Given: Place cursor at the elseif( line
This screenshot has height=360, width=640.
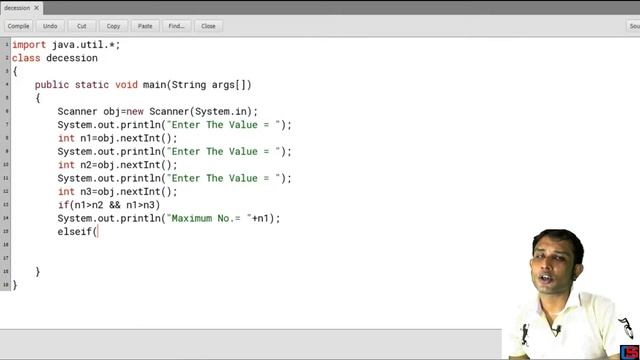Looking at the screenshot, I should [x=78, y=231].
